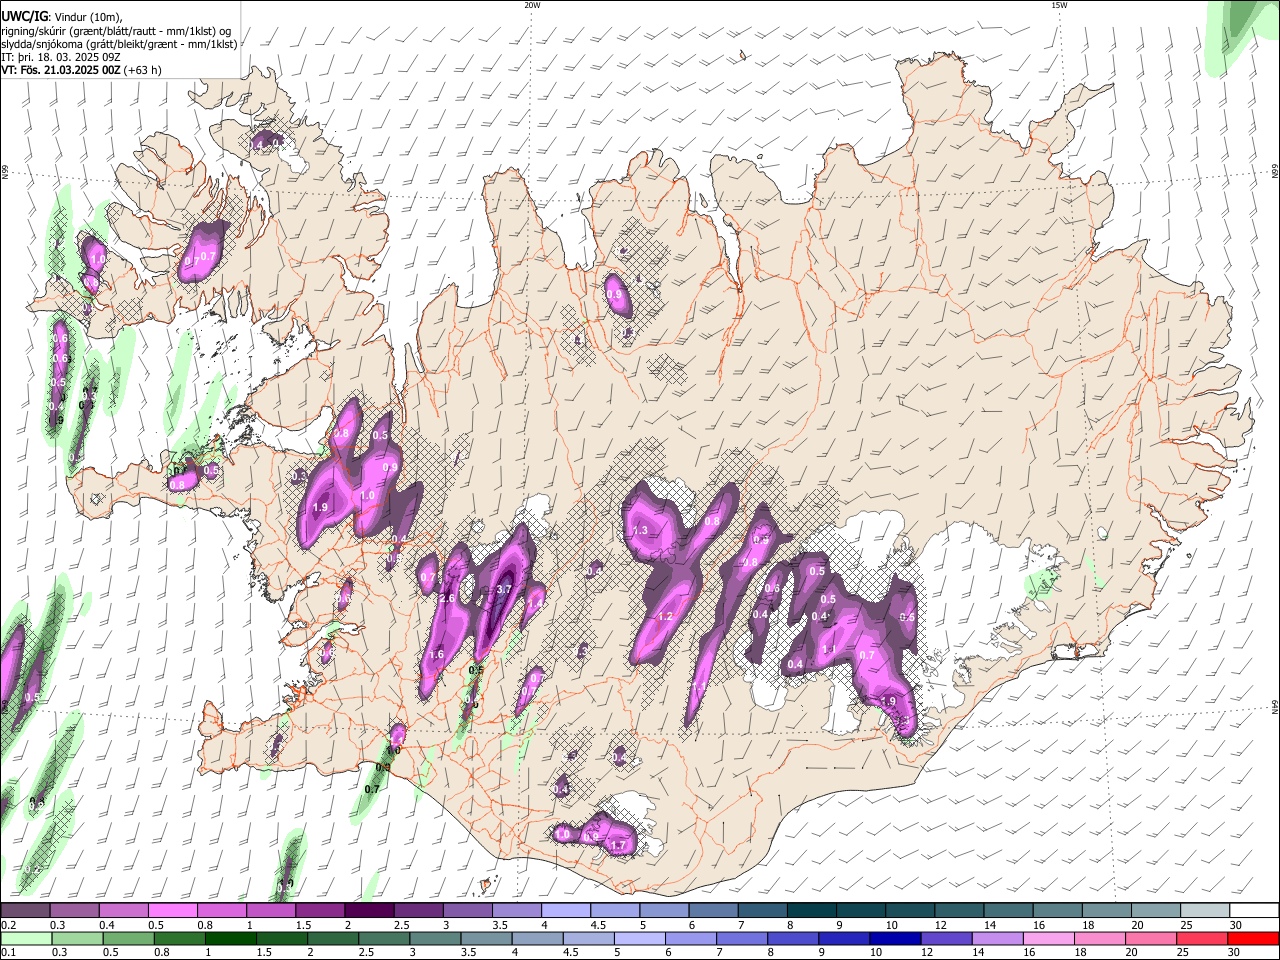
Task: Pick the dark teal 8 swatch, upper legend
Action: 812,911
